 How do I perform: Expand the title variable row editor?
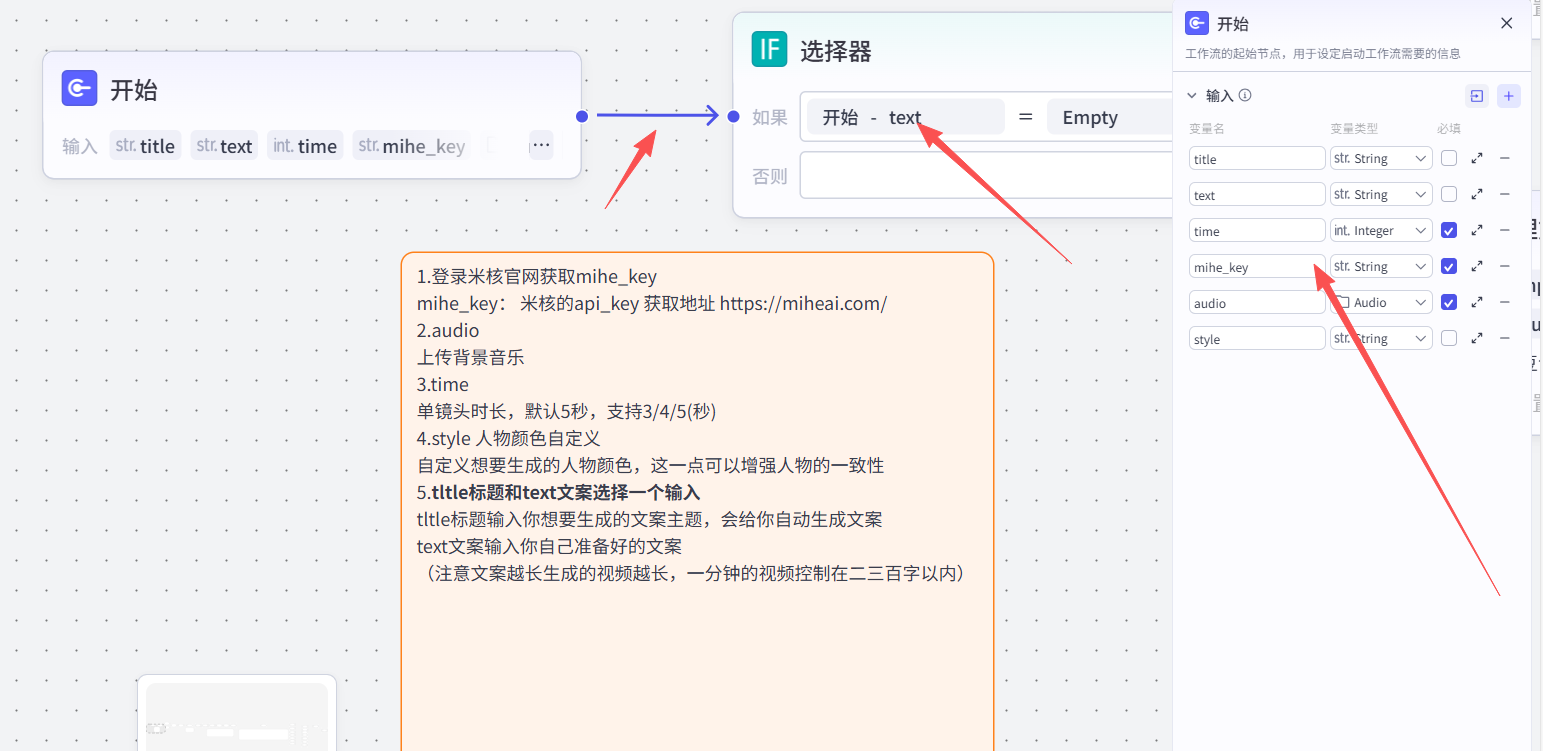(x=1477, y=158)
